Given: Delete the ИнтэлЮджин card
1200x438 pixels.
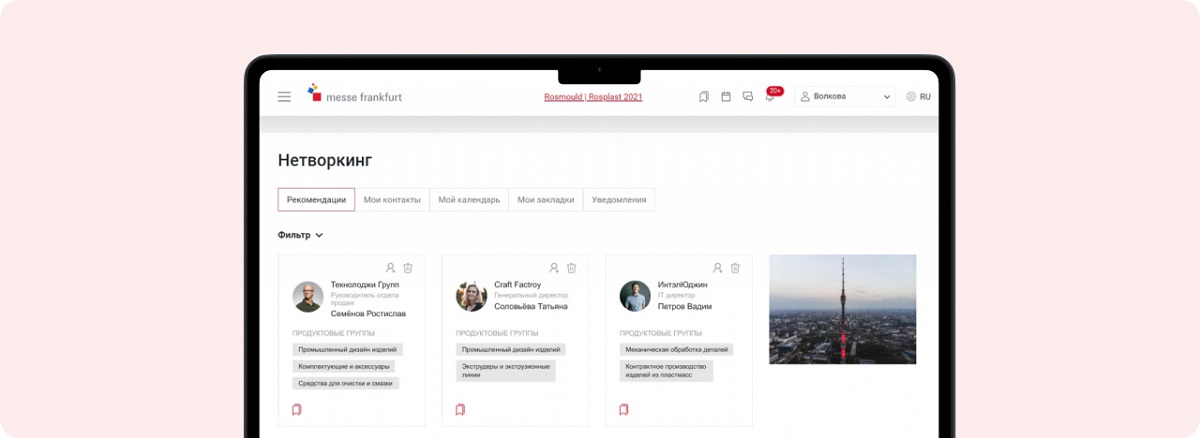Looking at the screenshot, I should point(735,268).
